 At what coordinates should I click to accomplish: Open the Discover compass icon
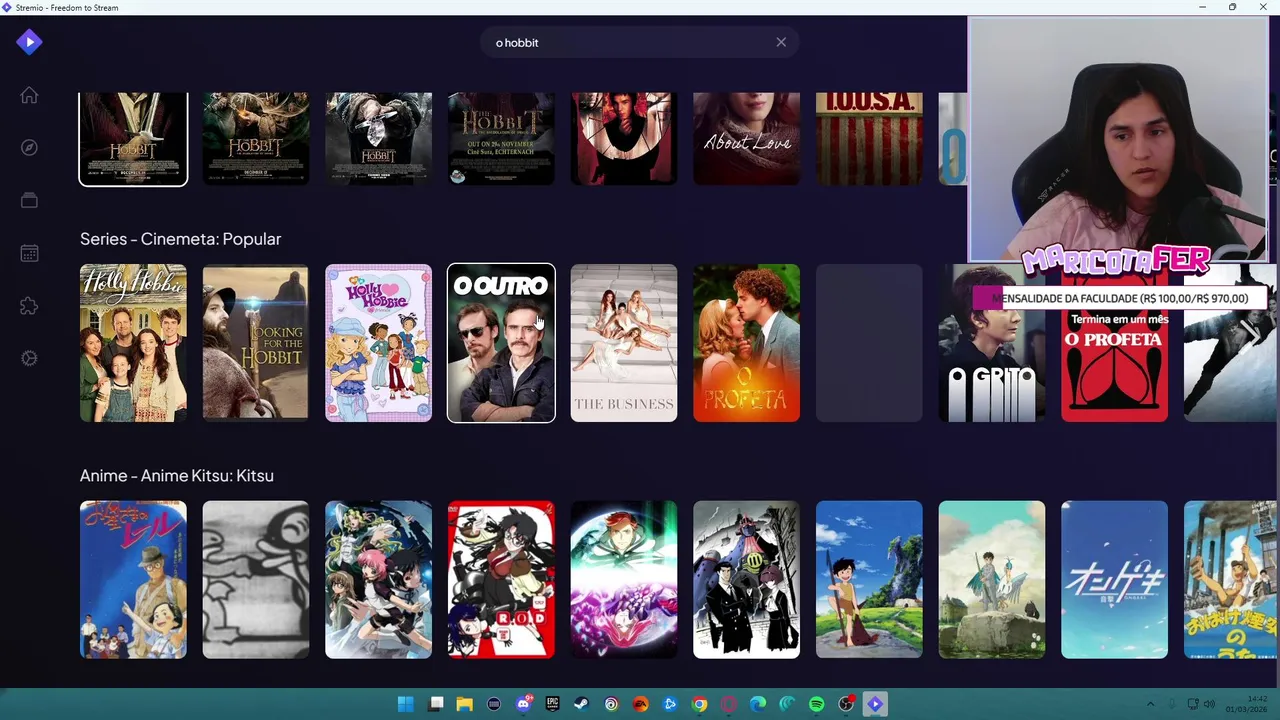click(x=29, y=148)
